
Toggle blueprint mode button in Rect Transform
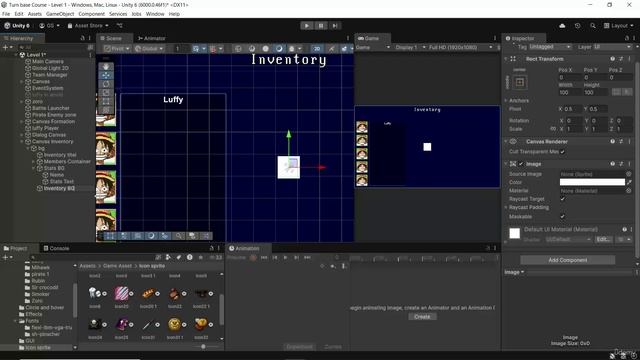(x=617, y=92)
